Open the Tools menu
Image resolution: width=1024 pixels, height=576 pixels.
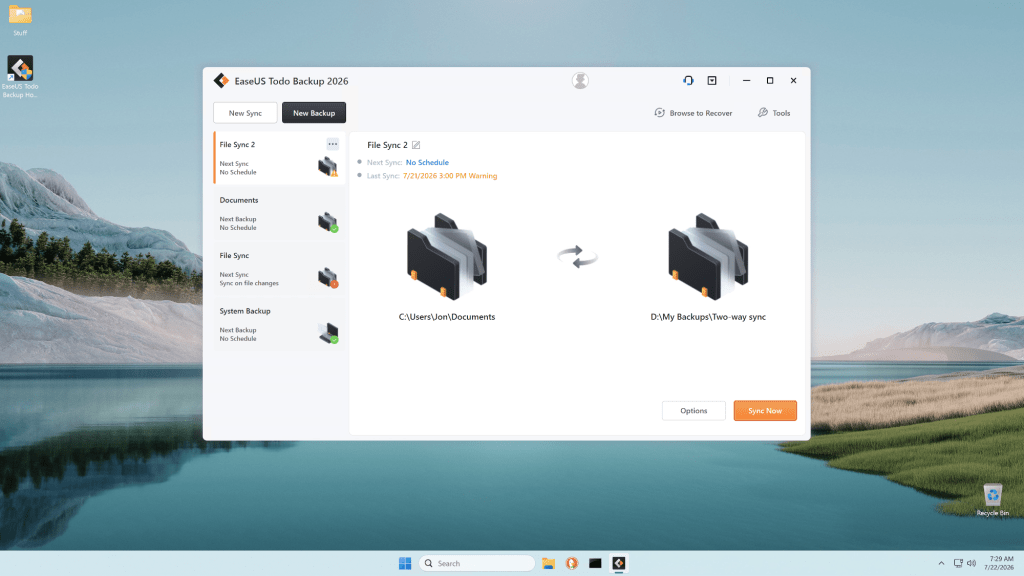774,113
